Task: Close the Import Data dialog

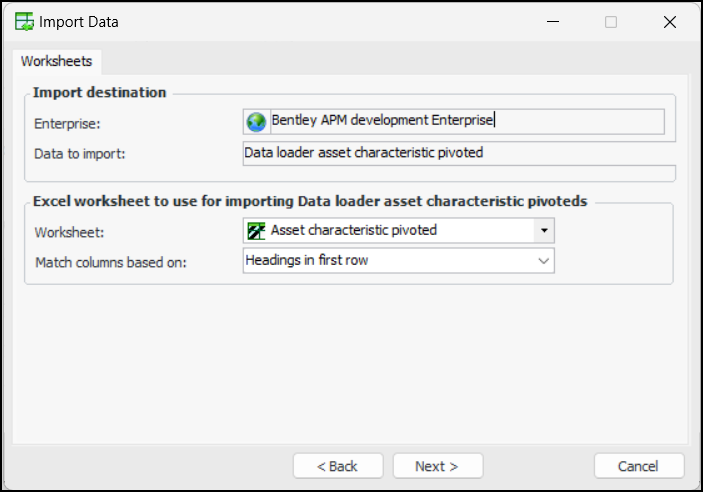Action: 669,22
